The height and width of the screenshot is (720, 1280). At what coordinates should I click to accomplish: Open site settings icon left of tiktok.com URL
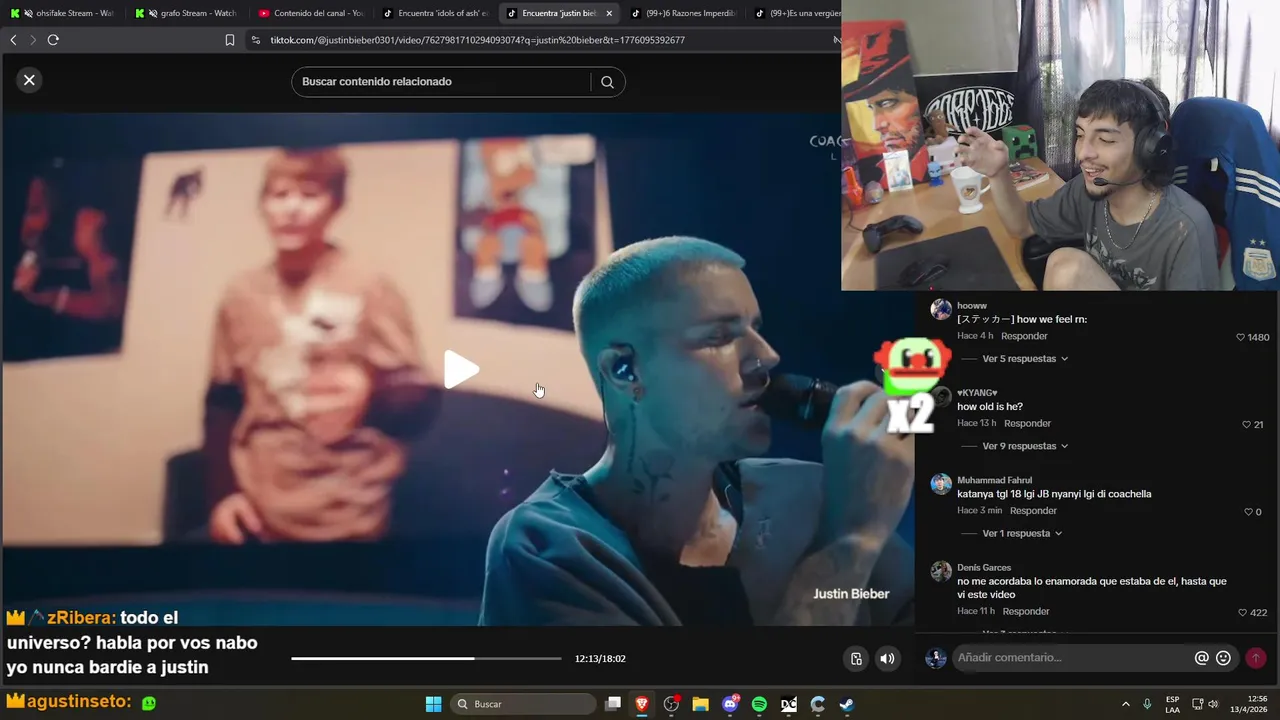tap(256, 40)
